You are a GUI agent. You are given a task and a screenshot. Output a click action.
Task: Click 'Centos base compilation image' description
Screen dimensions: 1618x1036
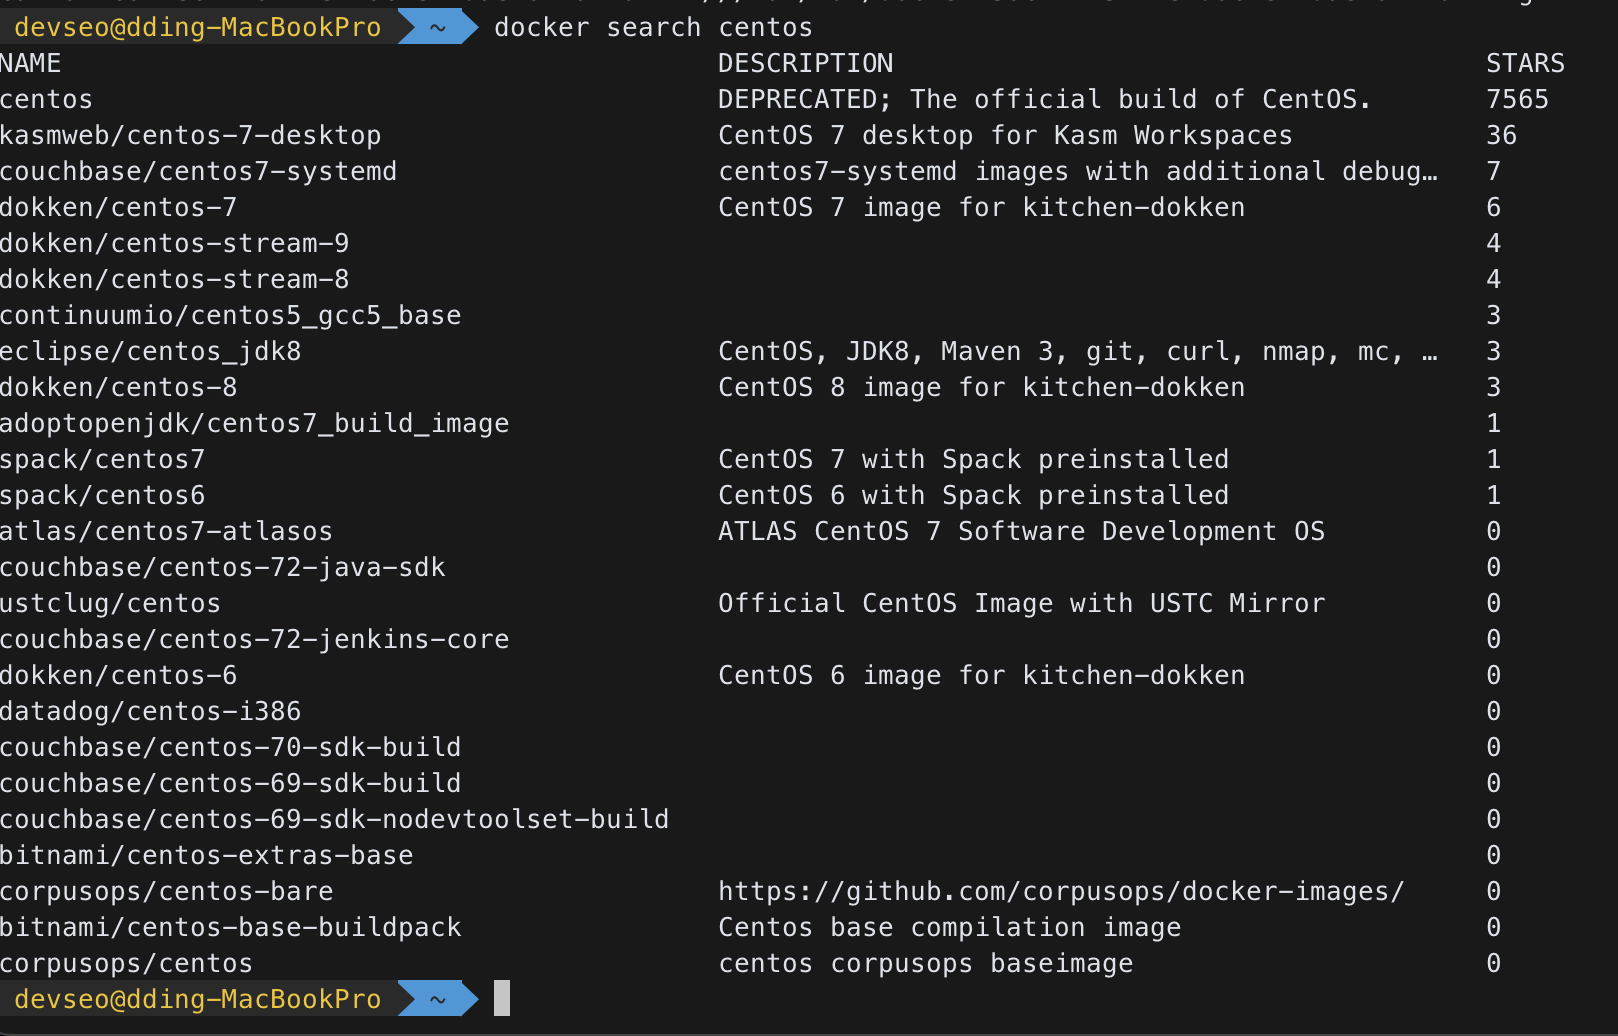[x=949, y=928]
